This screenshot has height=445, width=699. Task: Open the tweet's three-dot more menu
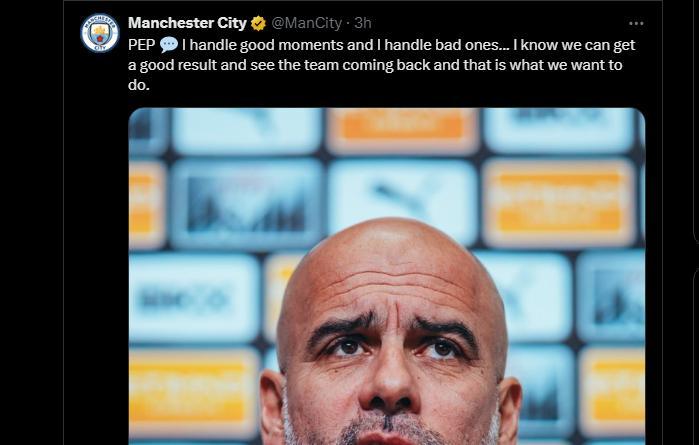point(636,23)
